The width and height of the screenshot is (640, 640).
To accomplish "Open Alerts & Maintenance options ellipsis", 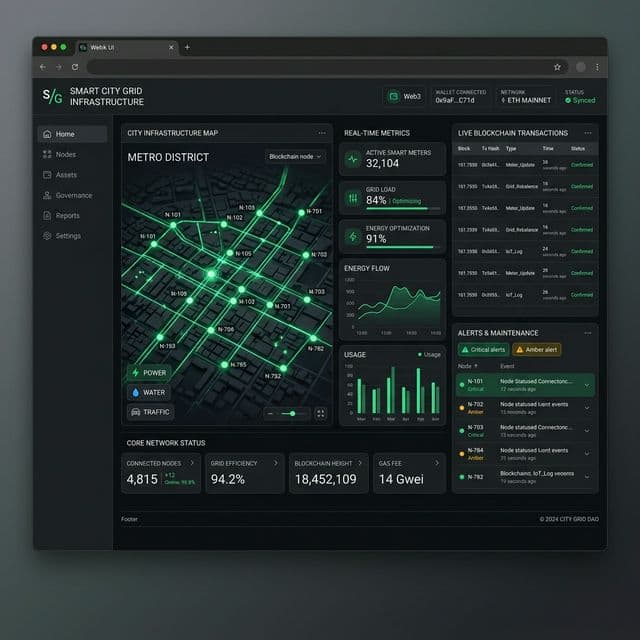I will click(588, 333).
